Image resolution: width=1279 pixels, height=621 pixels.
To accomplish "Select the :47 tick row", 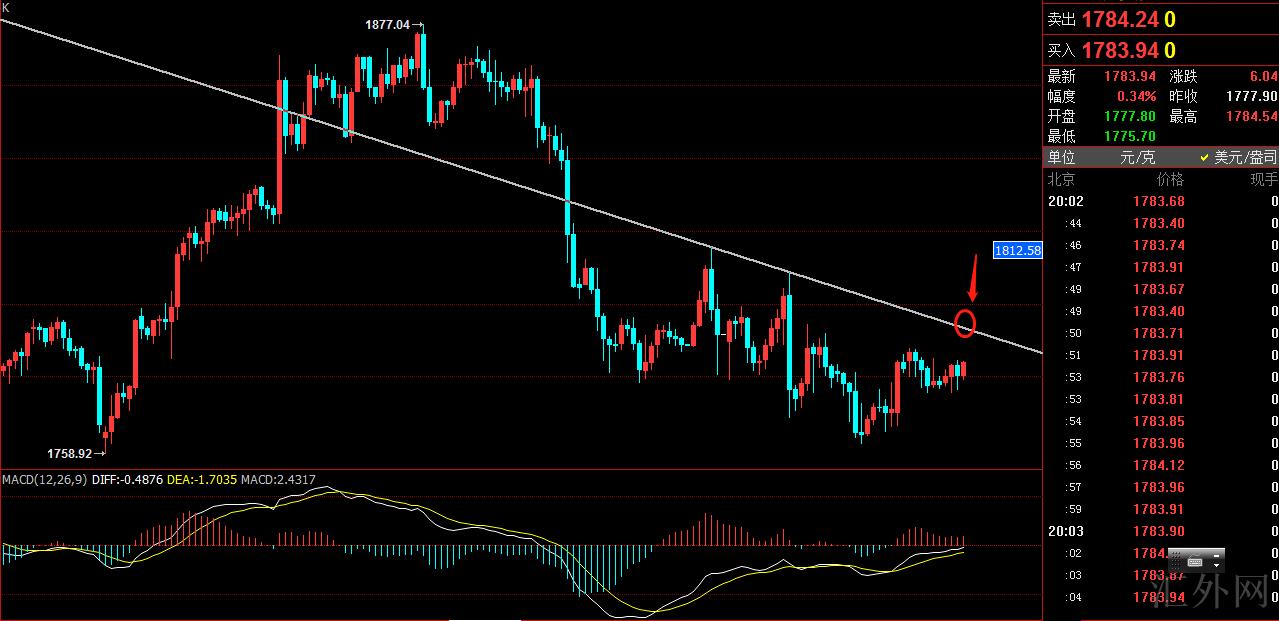I will point(1161,267).
